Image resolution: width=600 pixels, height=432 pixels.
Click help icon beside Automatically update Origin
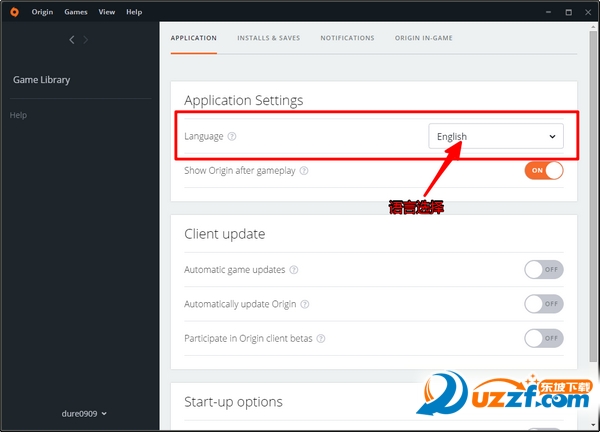[x=305, y=304]
